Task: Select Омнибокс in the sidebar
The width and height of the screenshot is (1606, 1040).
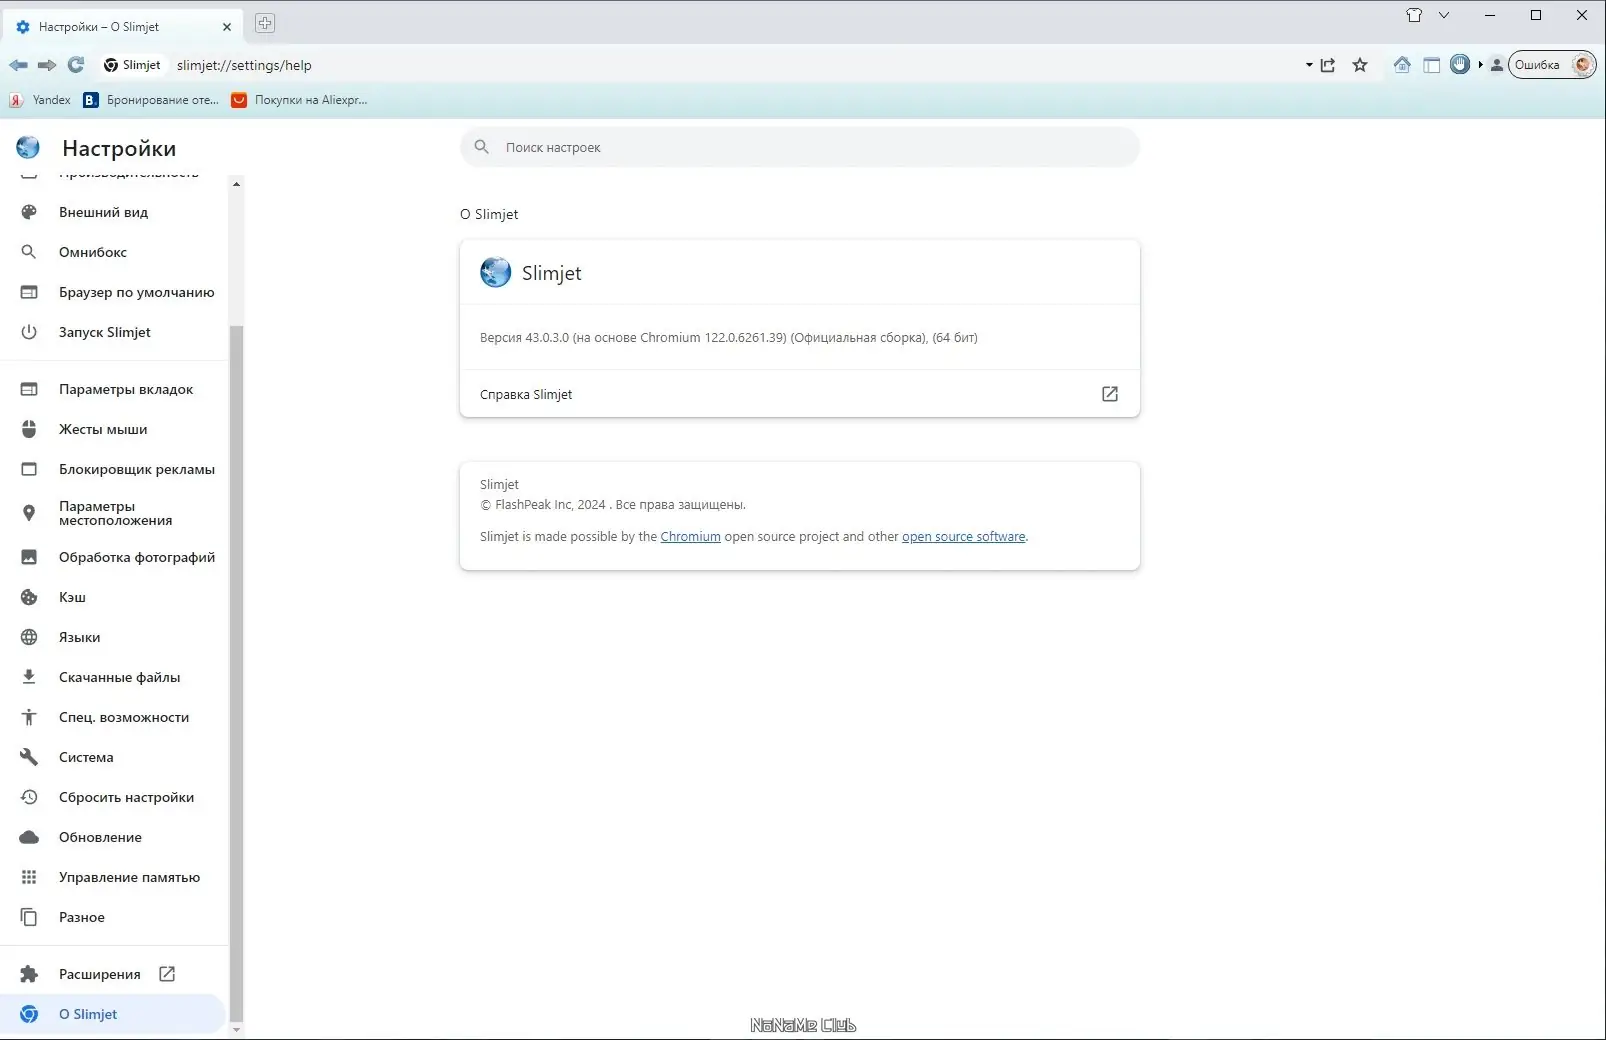Action: (114, 252)
